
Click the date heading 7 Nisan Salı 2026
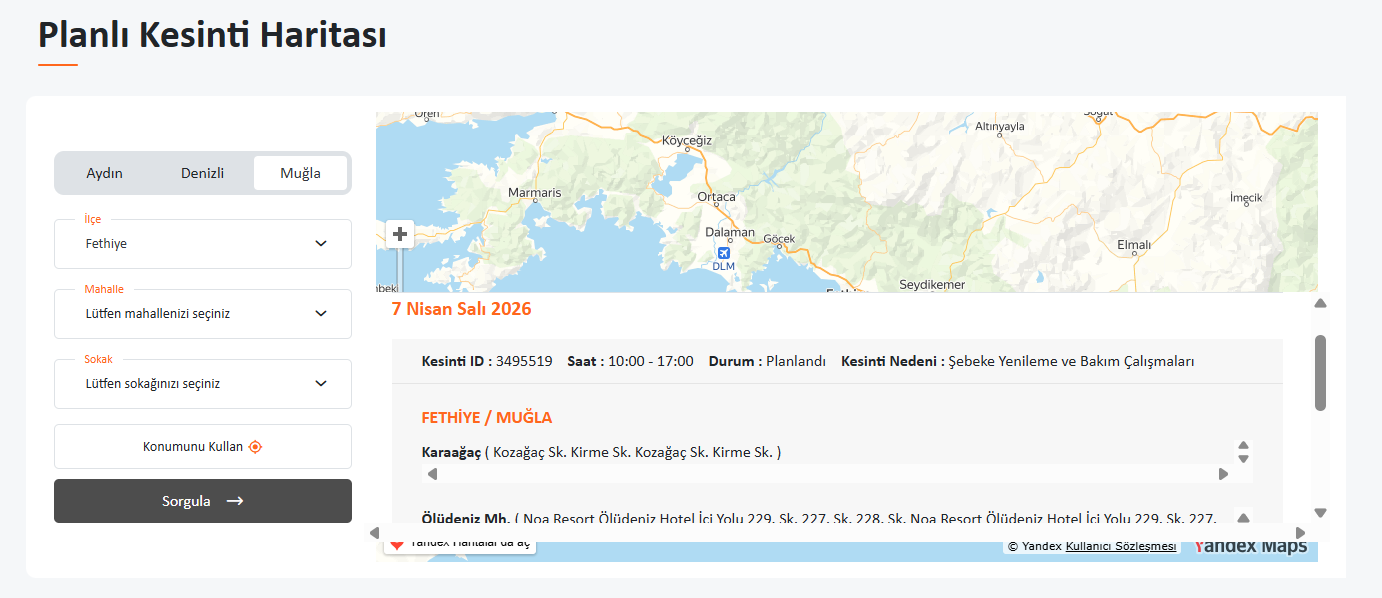tap(461, 309)
